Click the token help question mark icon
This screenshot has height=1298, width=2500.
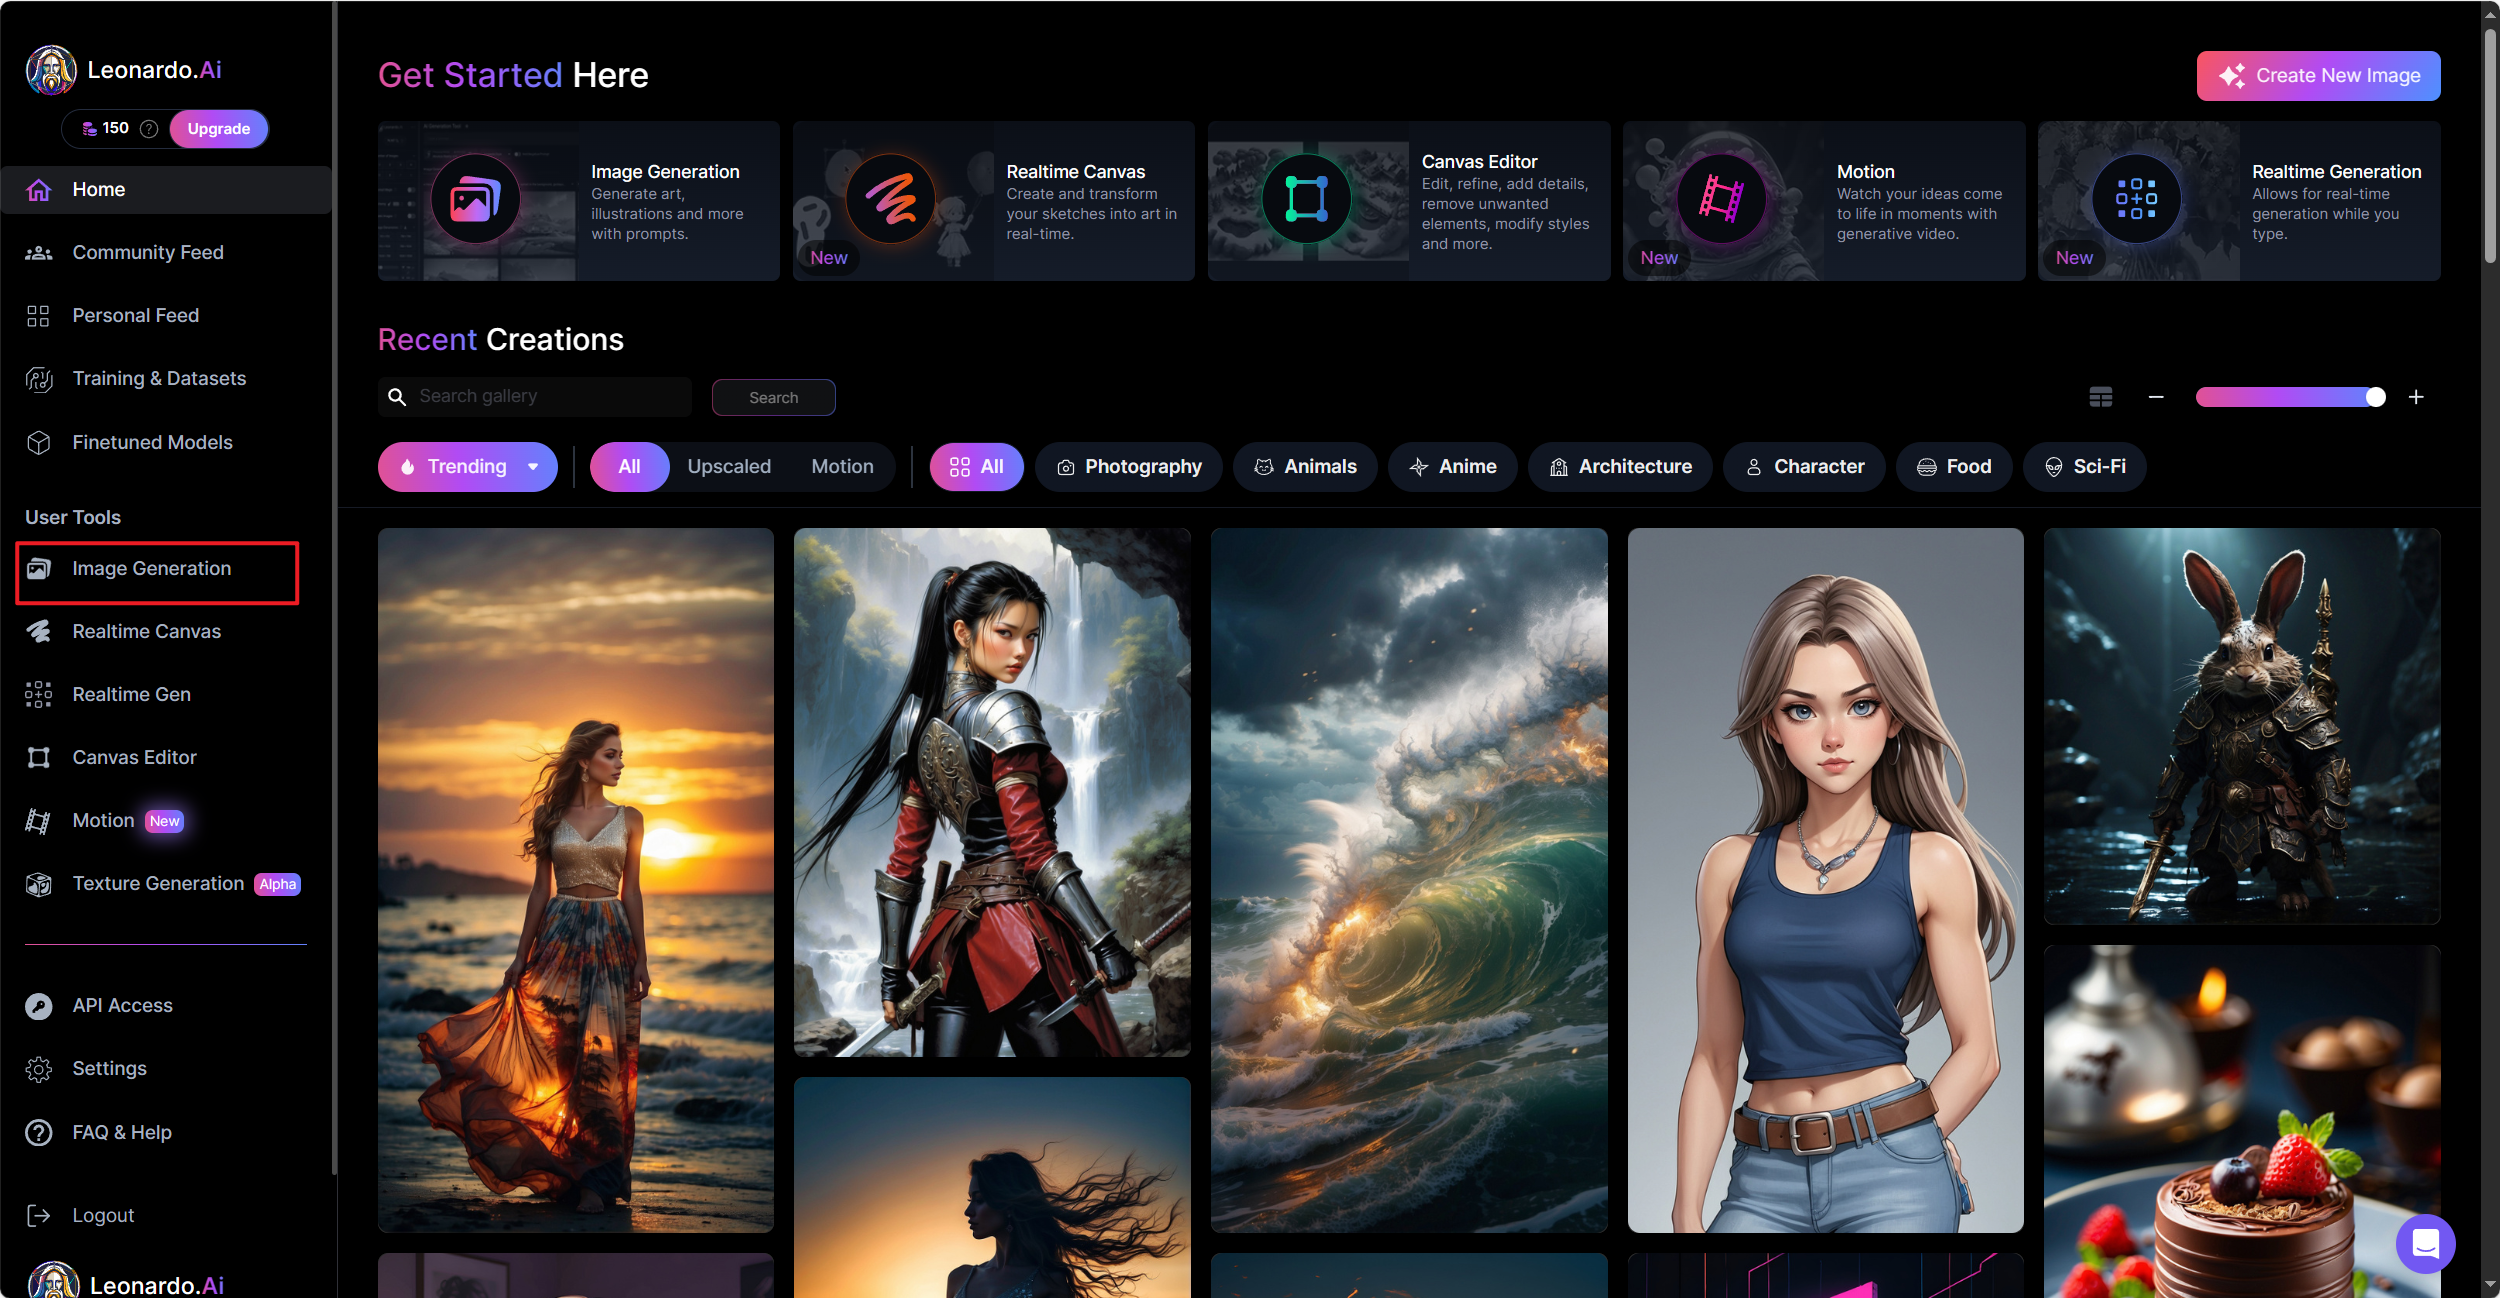click(x=149, y=129)
